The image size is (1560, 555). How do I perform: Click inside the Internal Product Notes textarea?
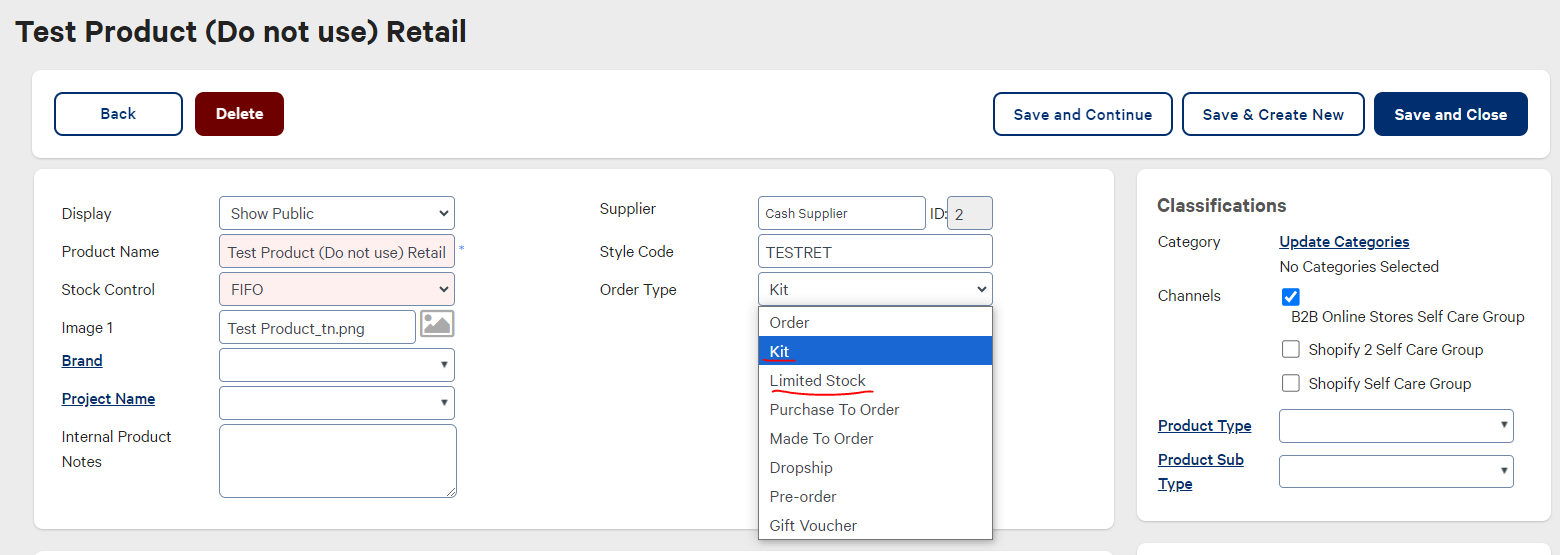[x=337, y=461]
